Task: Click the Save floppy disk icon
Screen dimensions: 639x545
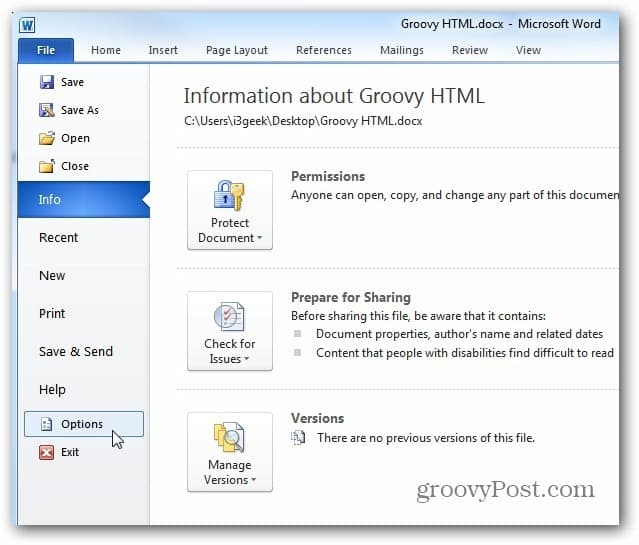Action: 47,82
